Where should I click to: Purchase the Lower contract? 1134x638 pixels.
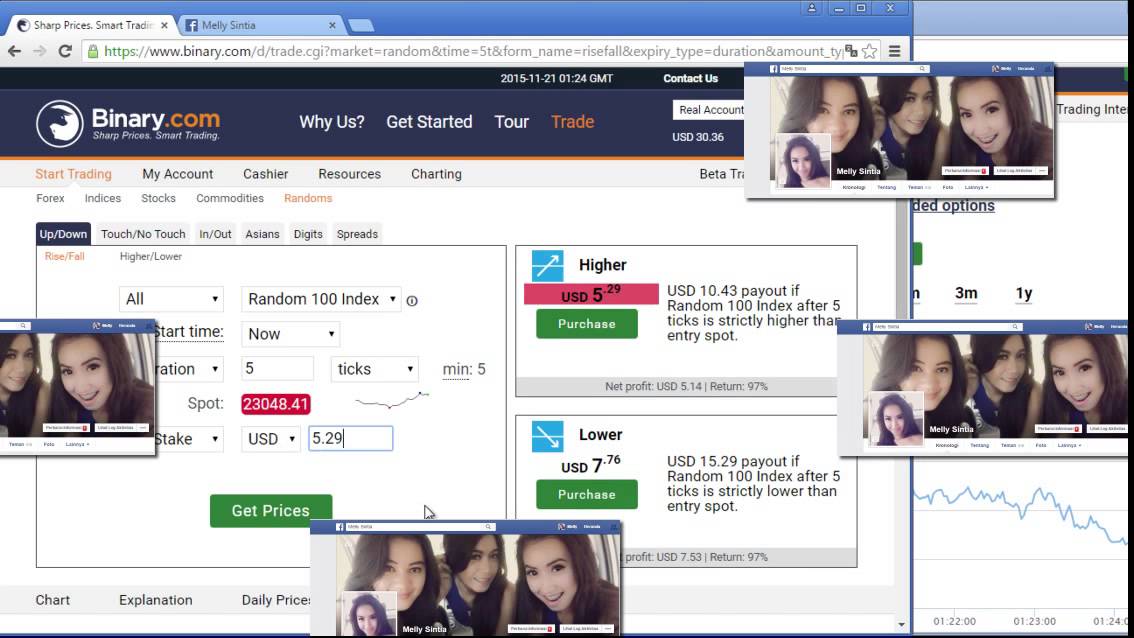coord(587,495)
